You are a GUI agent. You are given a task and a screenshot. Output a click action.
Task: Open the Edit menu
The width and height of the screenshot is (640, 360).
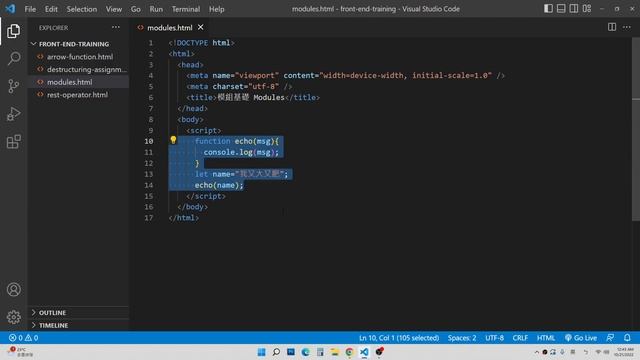coord(51,9)
